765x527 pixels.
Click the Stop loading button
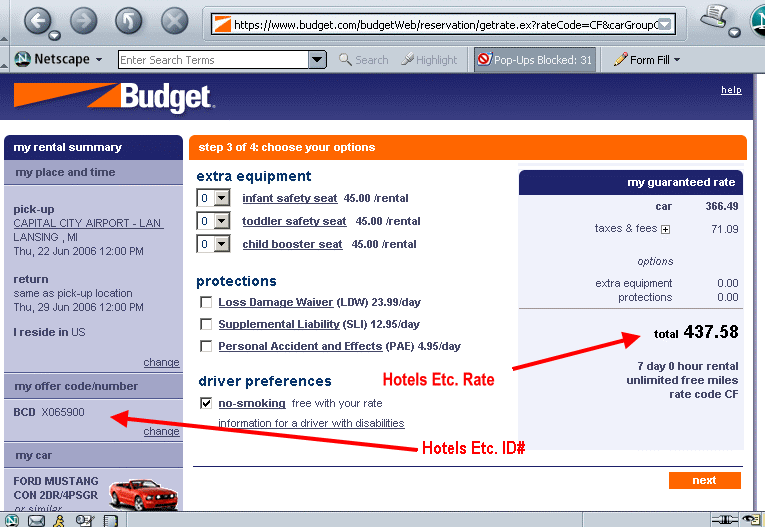175,21
